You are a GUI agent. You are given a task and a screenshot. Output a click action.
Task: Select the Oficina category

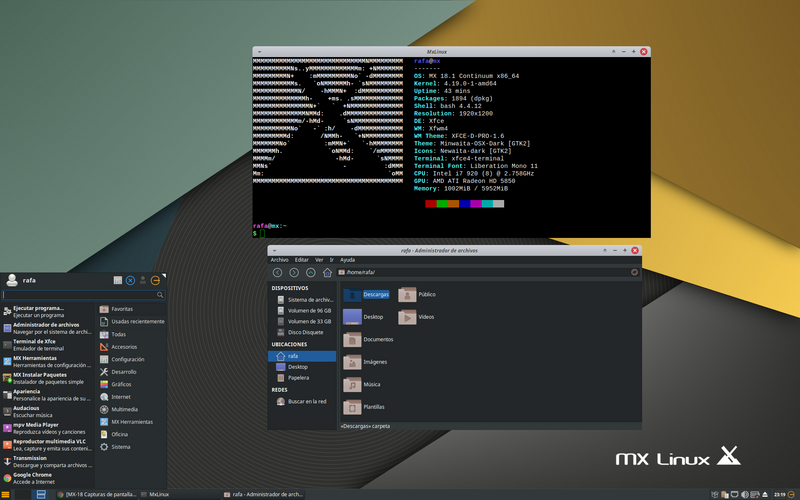point(131,434)
